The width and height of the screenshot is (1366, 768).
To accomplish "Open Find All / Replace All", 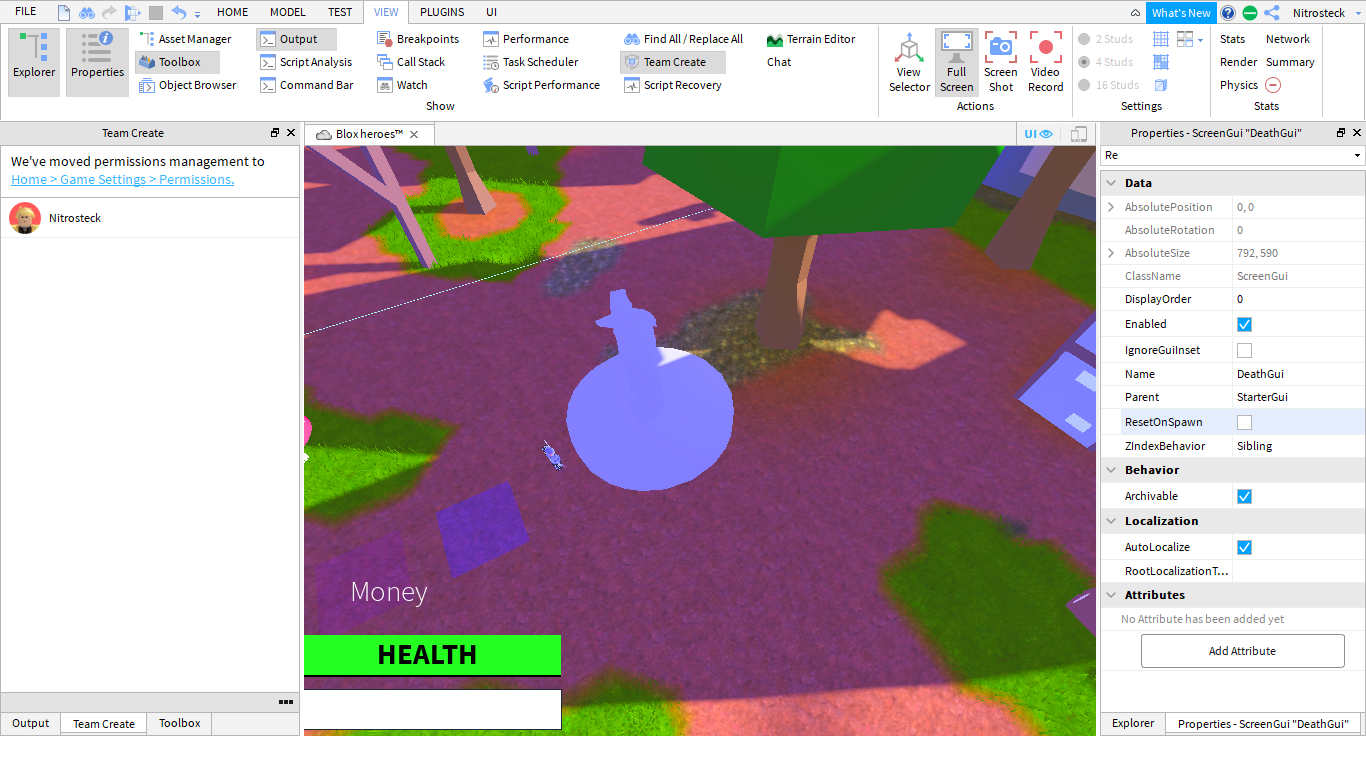I will pos(684,39).
